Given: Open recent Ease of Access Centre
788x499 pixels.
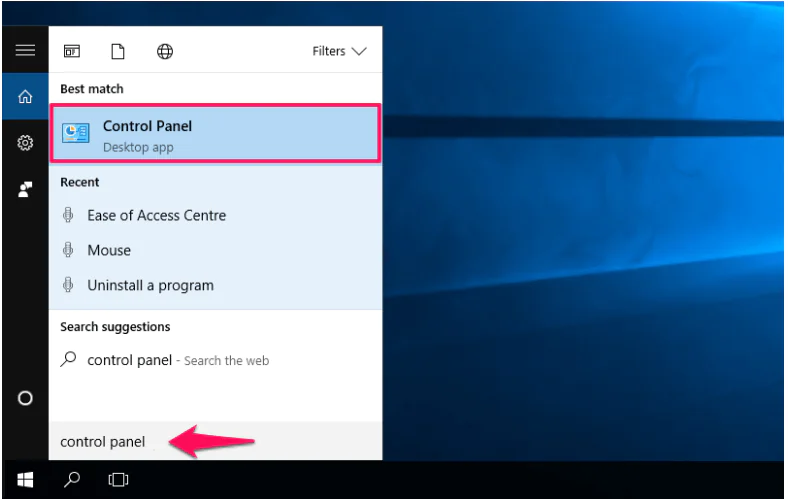Looking at the screenshot, I should [215, 216].
